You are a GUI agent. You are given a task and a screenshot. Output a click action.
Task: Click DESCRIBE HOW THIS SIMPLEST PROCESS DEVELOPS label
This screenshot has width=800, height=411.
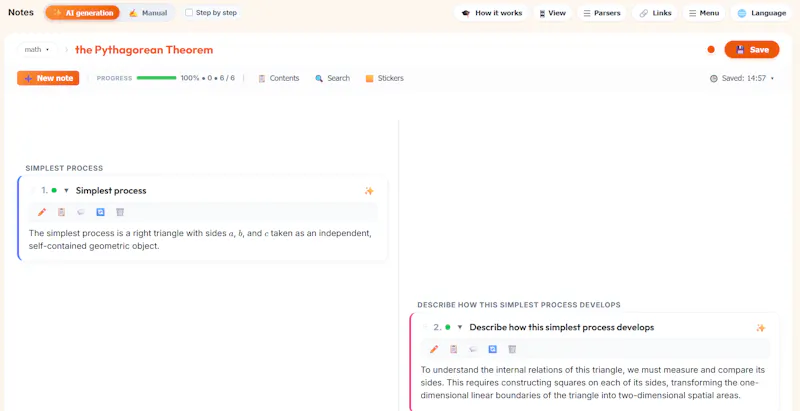coord(519,305)
